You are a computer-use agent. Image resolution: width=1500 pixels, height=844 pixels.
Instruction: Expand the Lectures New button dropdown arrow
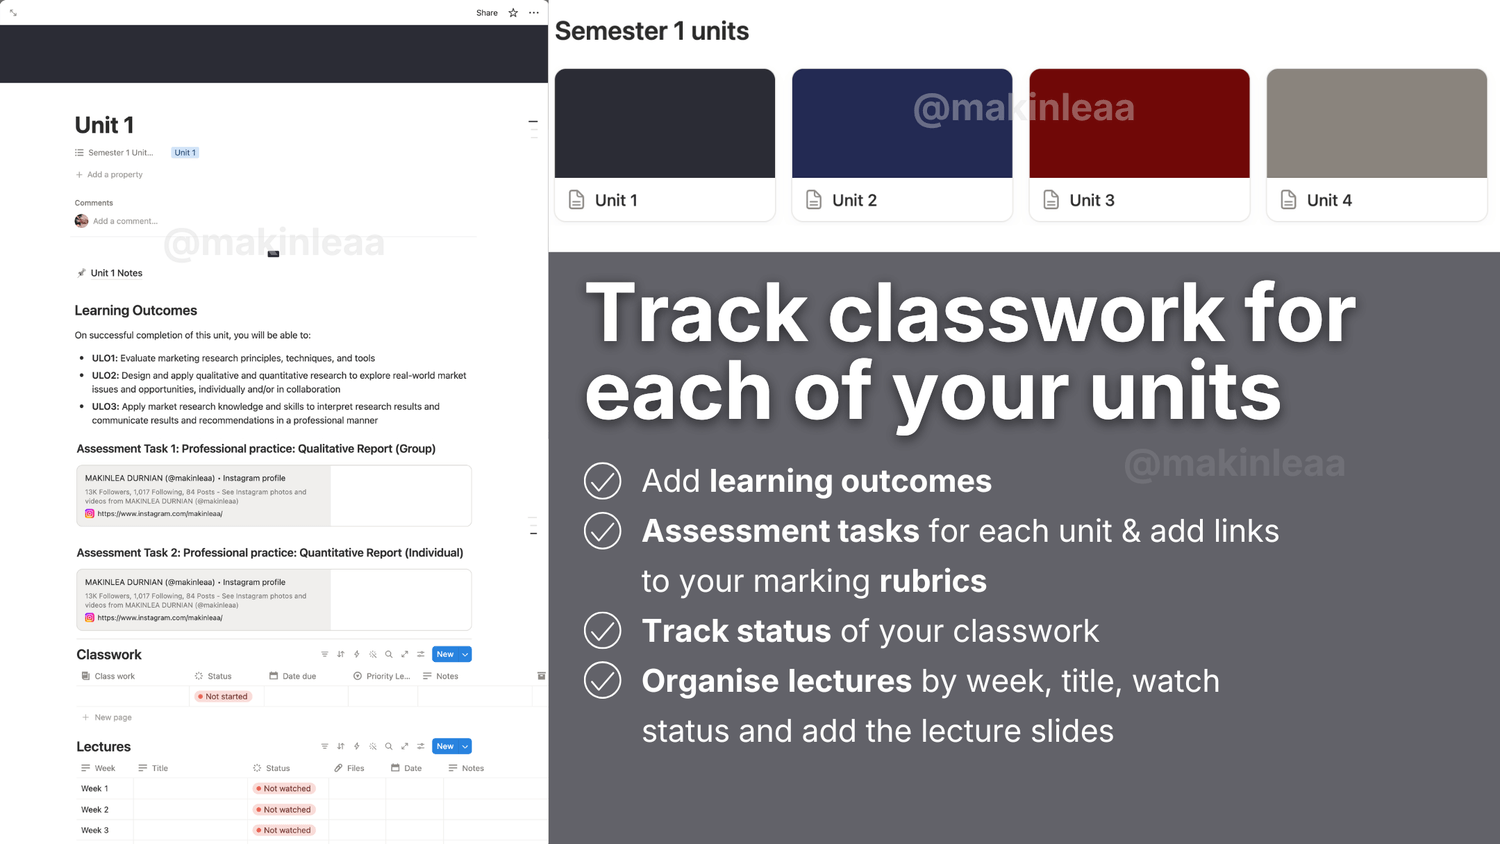pyautogui.click(x=465, y=746)
